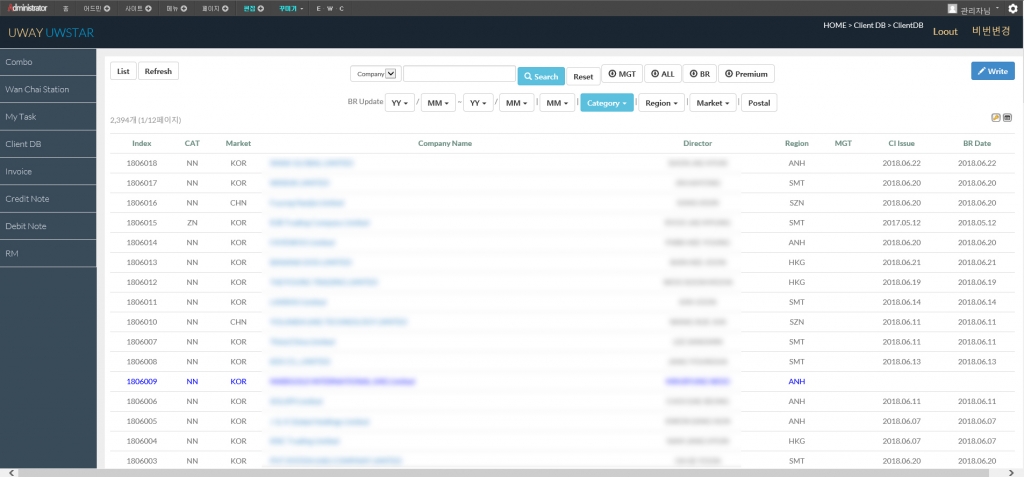Click 홈 in the admin top bar
Image resolution: width=1024 pixels, height=477 pixels.
pos(65,8)
